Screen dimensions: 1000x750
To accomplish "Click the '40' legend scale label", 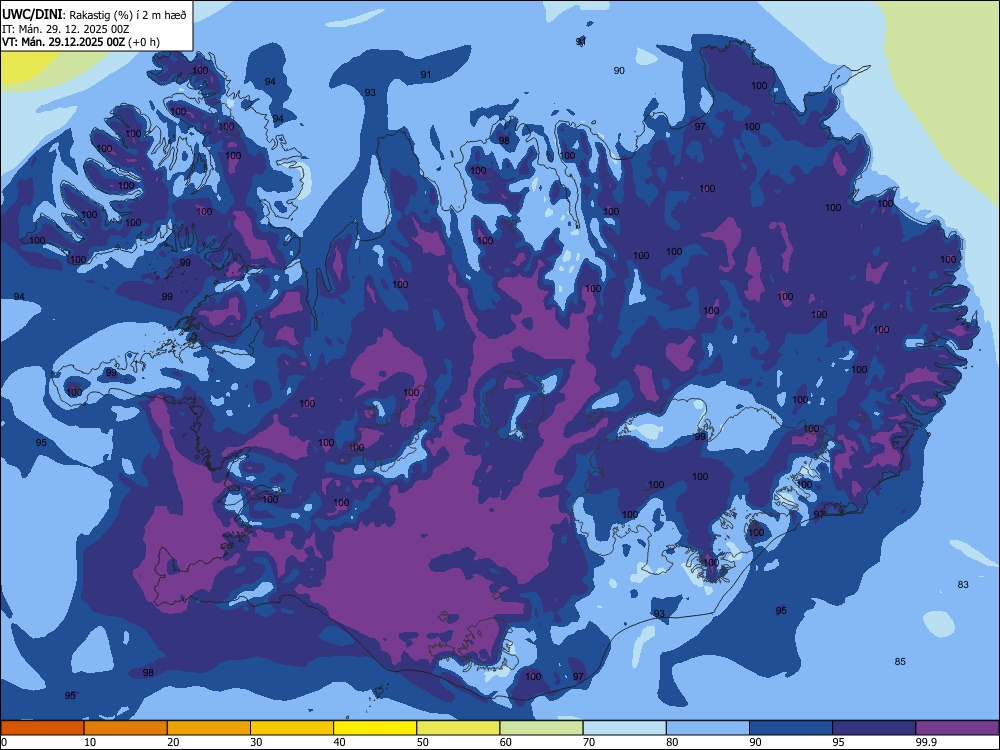I will (x=340, y=742).
